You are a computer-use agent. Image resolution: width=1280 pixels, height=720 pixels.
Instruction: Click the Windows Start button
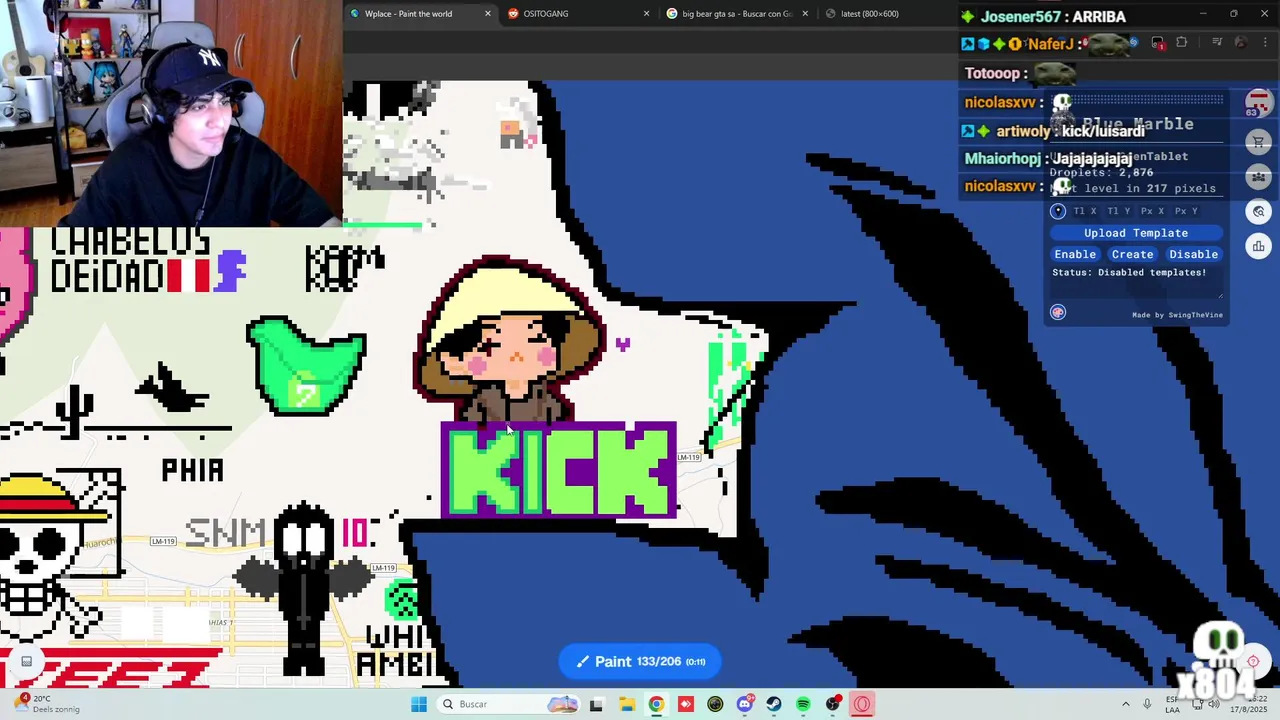419,704
